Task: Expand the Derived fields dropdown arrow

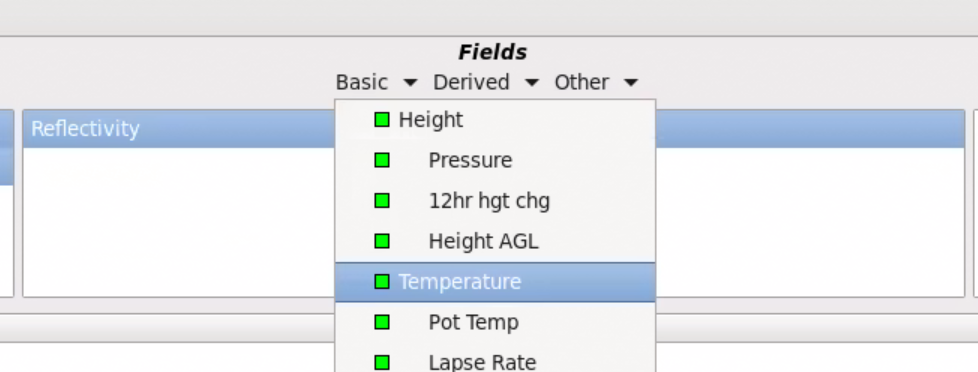Action: tap(531, 82)
